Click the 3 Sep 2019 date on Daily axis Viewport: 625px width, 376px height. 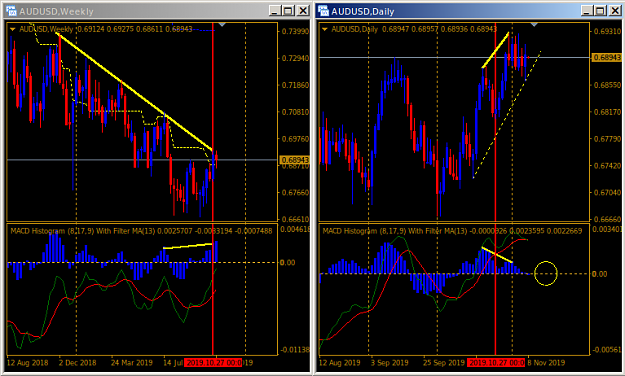pyautogui.click(x=389, y=363)
